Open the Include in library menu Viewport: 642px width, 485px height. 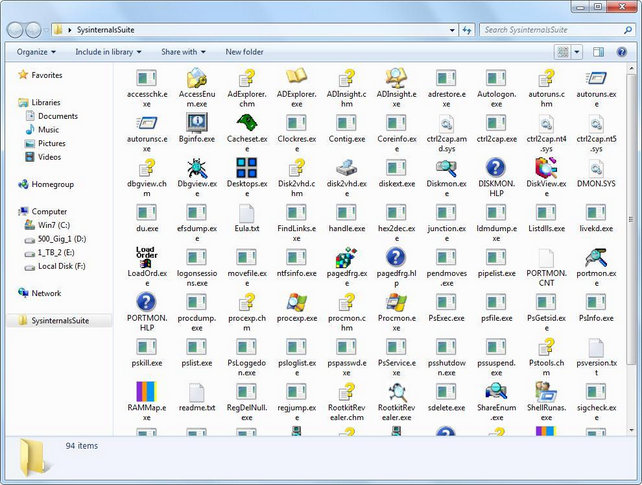pos(108,52)
